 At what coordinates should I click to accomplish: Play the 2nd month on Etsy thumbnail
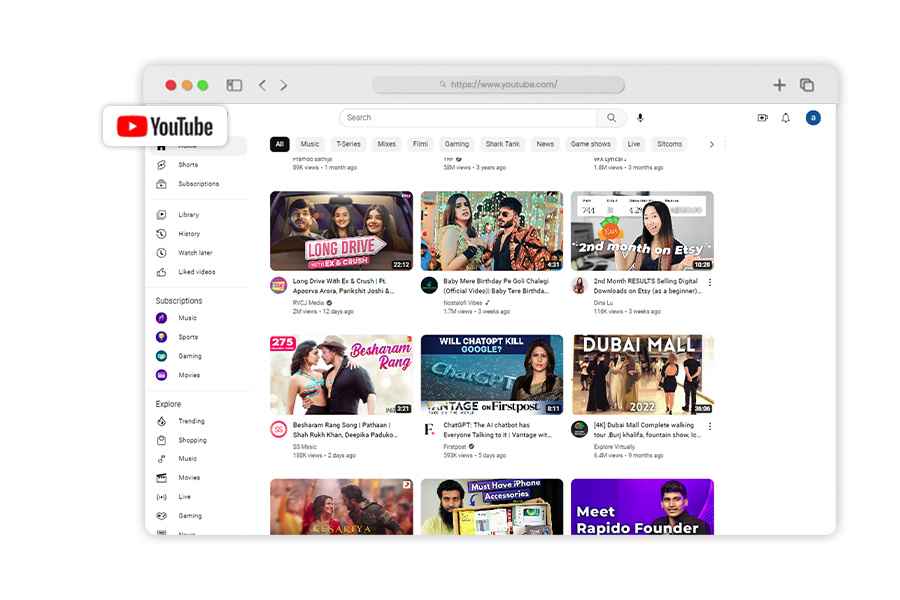point(642,231)
